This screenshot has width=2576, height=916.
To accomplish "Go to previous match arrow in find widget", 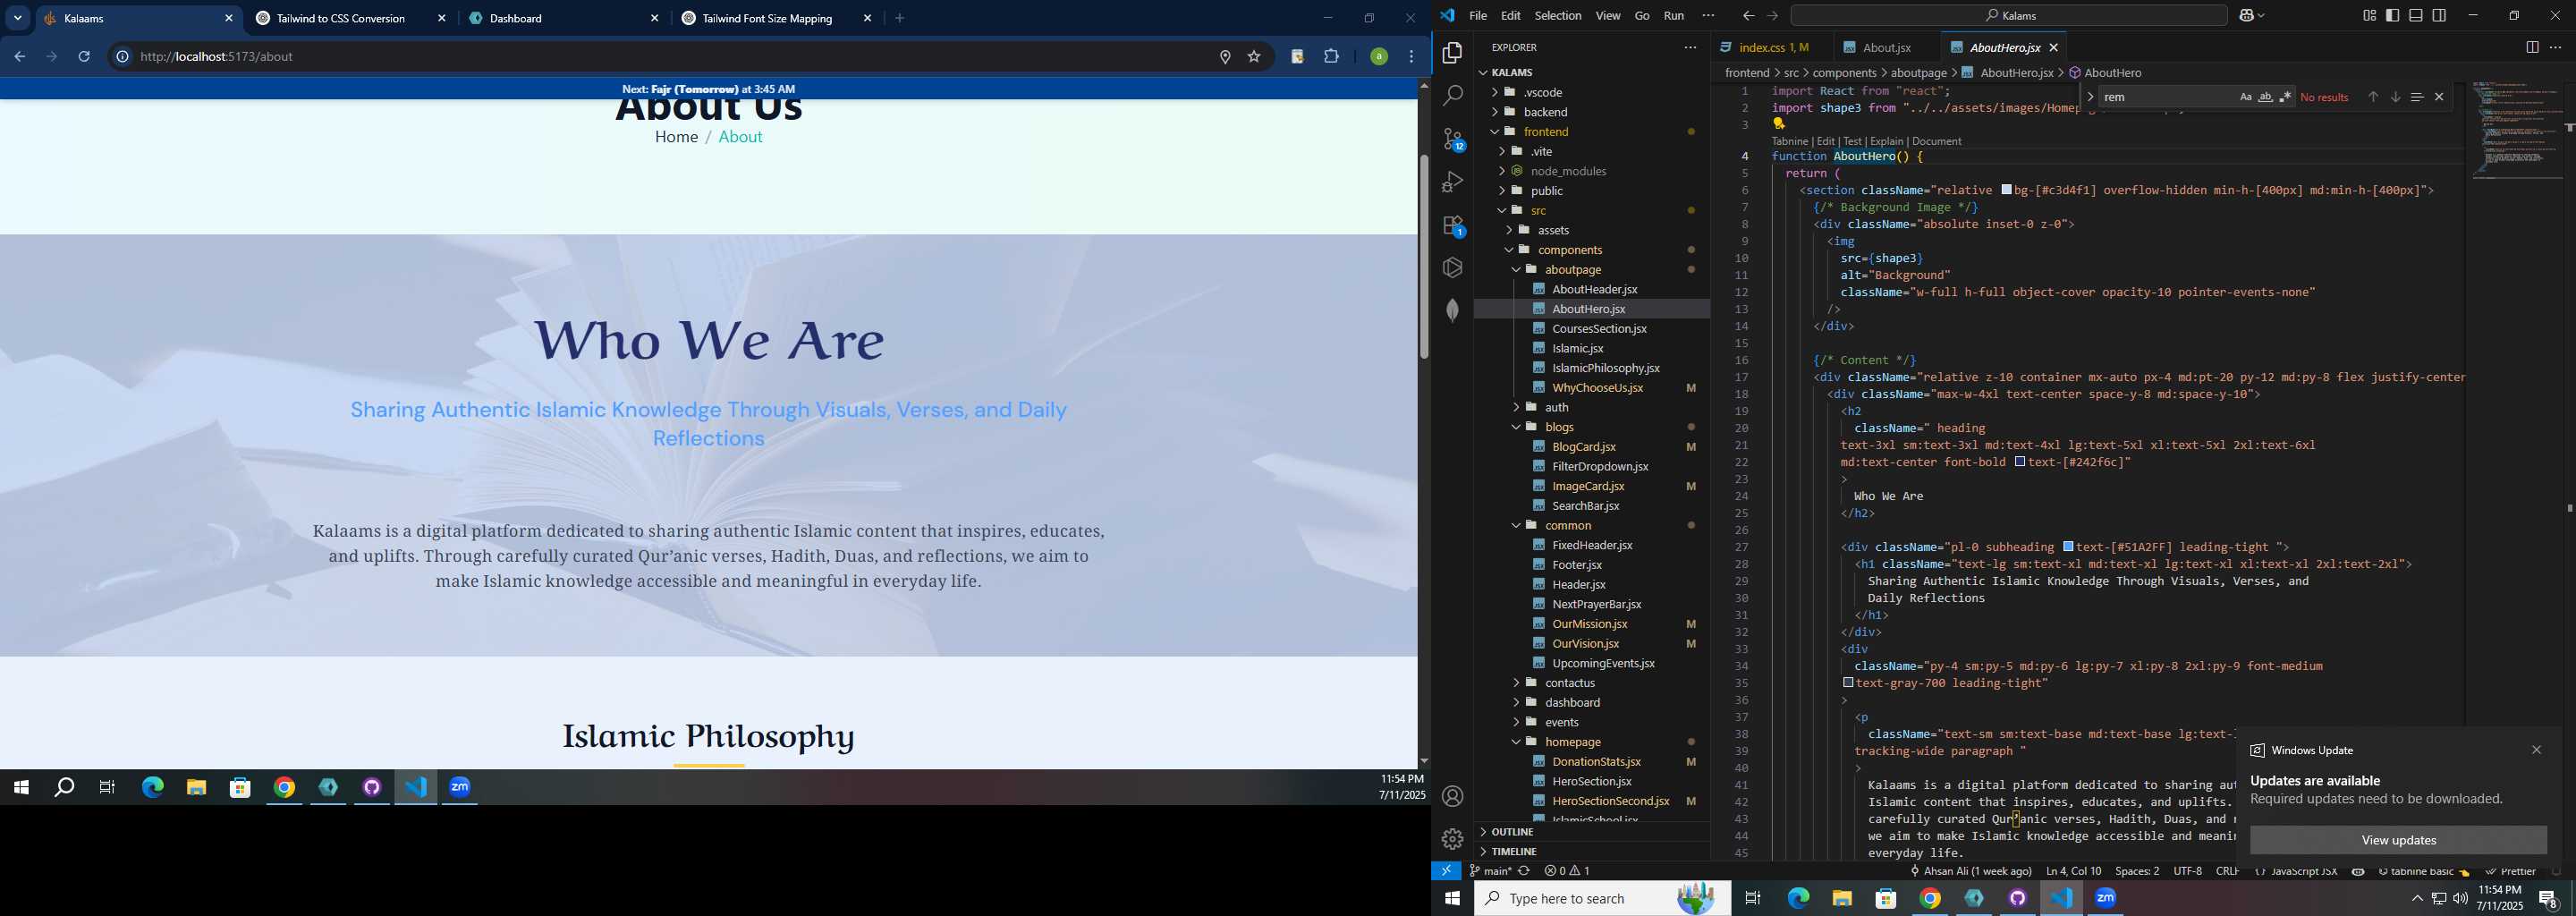I will coord(2372,97).
